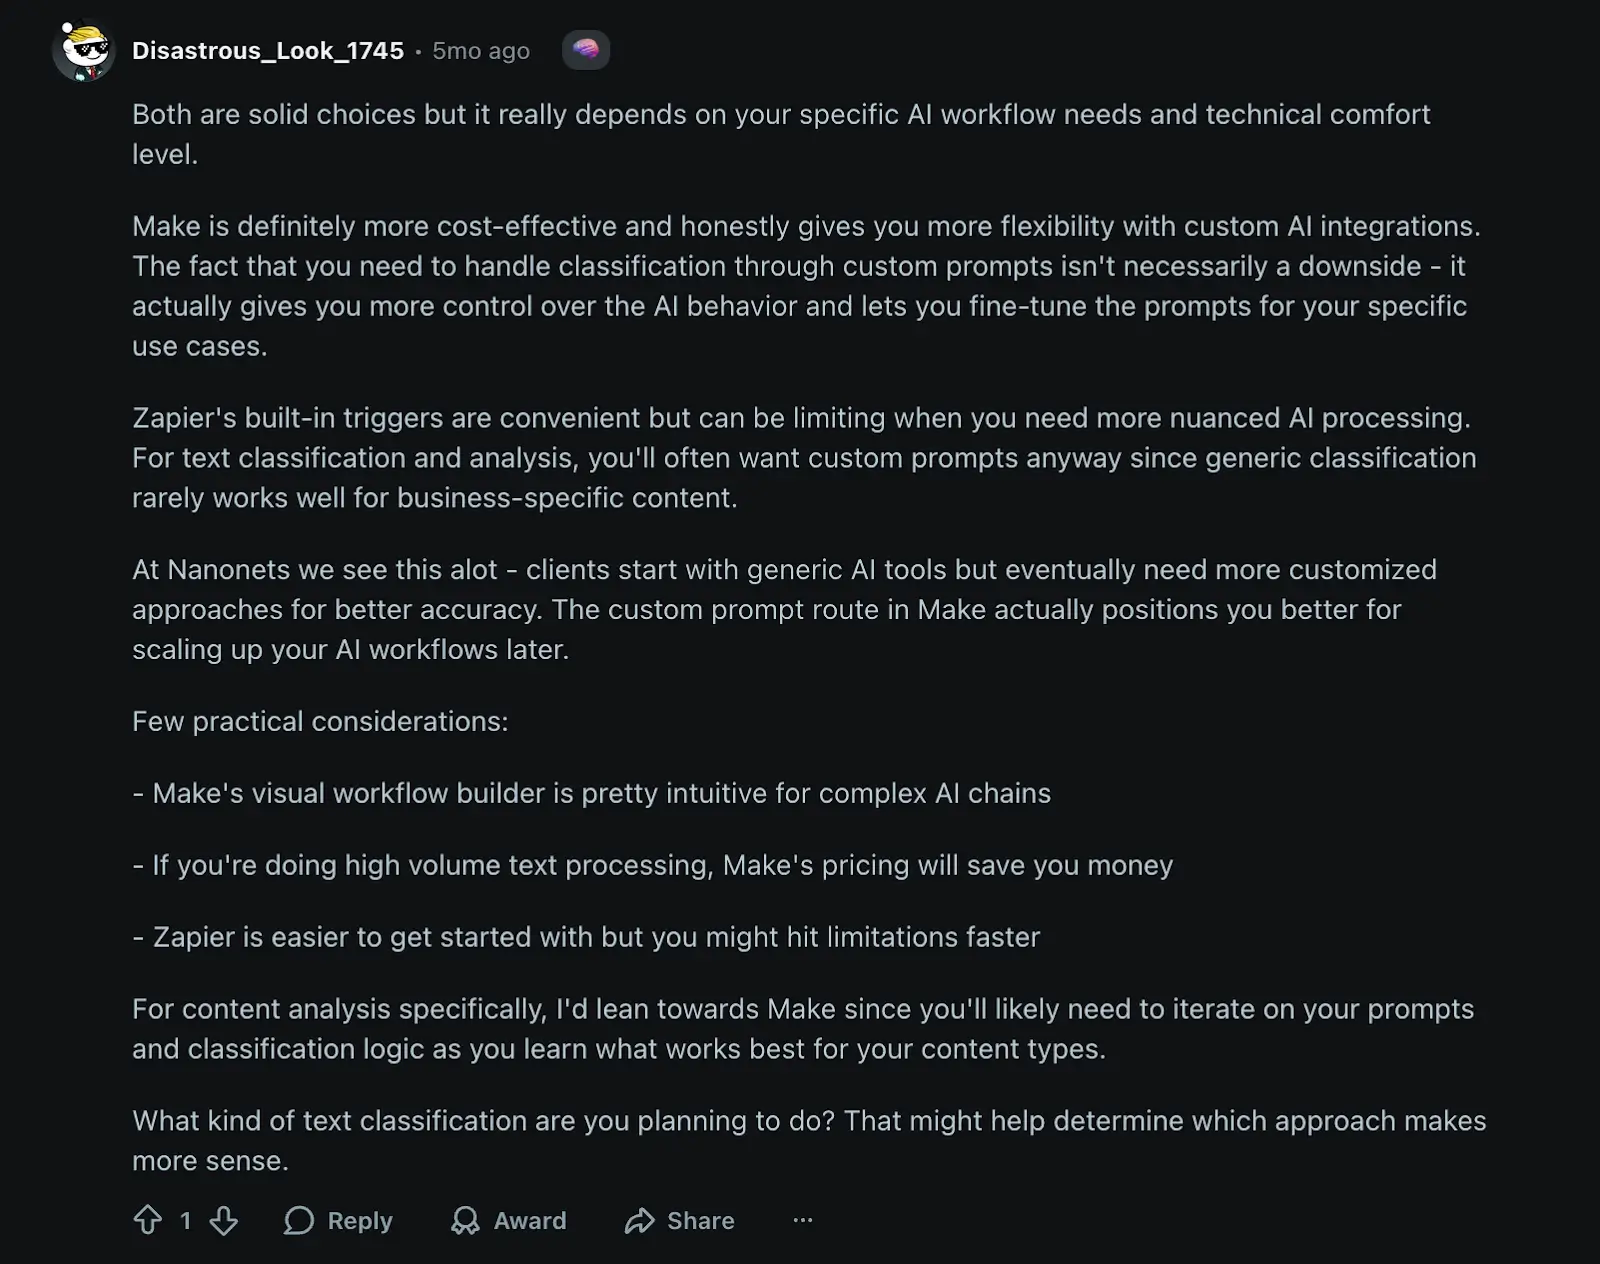Image resolution: width=1600 pixels, height=1264 pixels.
Task: Select the ribbon-shaped Award icon
Action: (x=466, y=1220)
